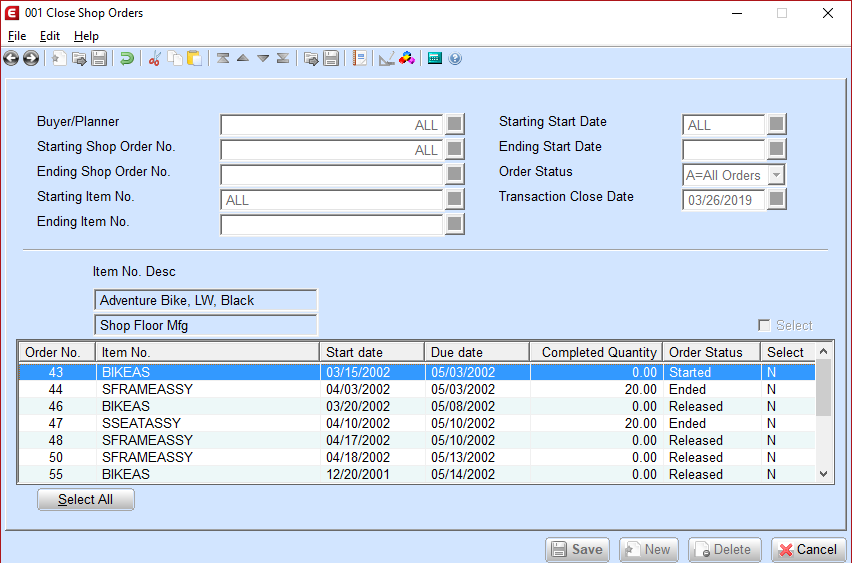Click the Select All button
852x563 pixels.
tap(86, 499)
